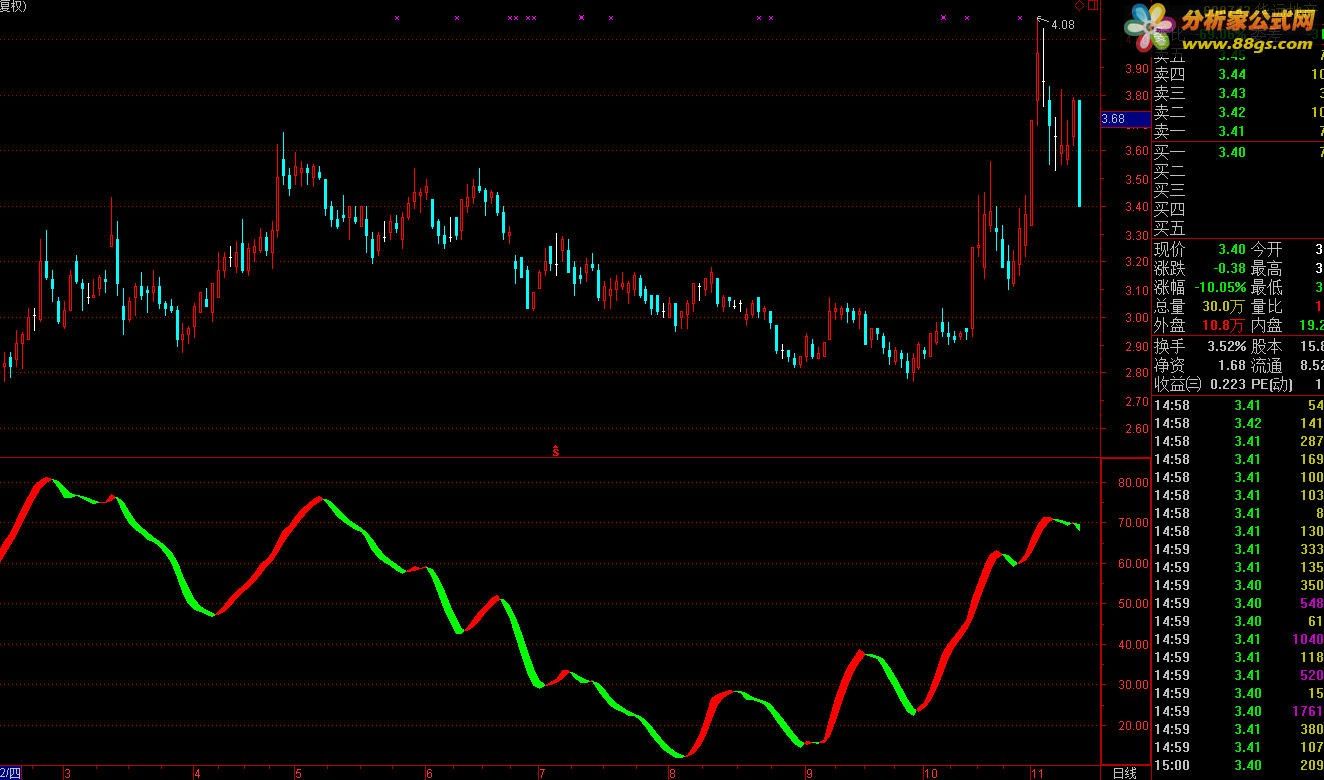Select the 4.08 peak price label
This screenshot has width=1324, height=780.
point(1063,25)
